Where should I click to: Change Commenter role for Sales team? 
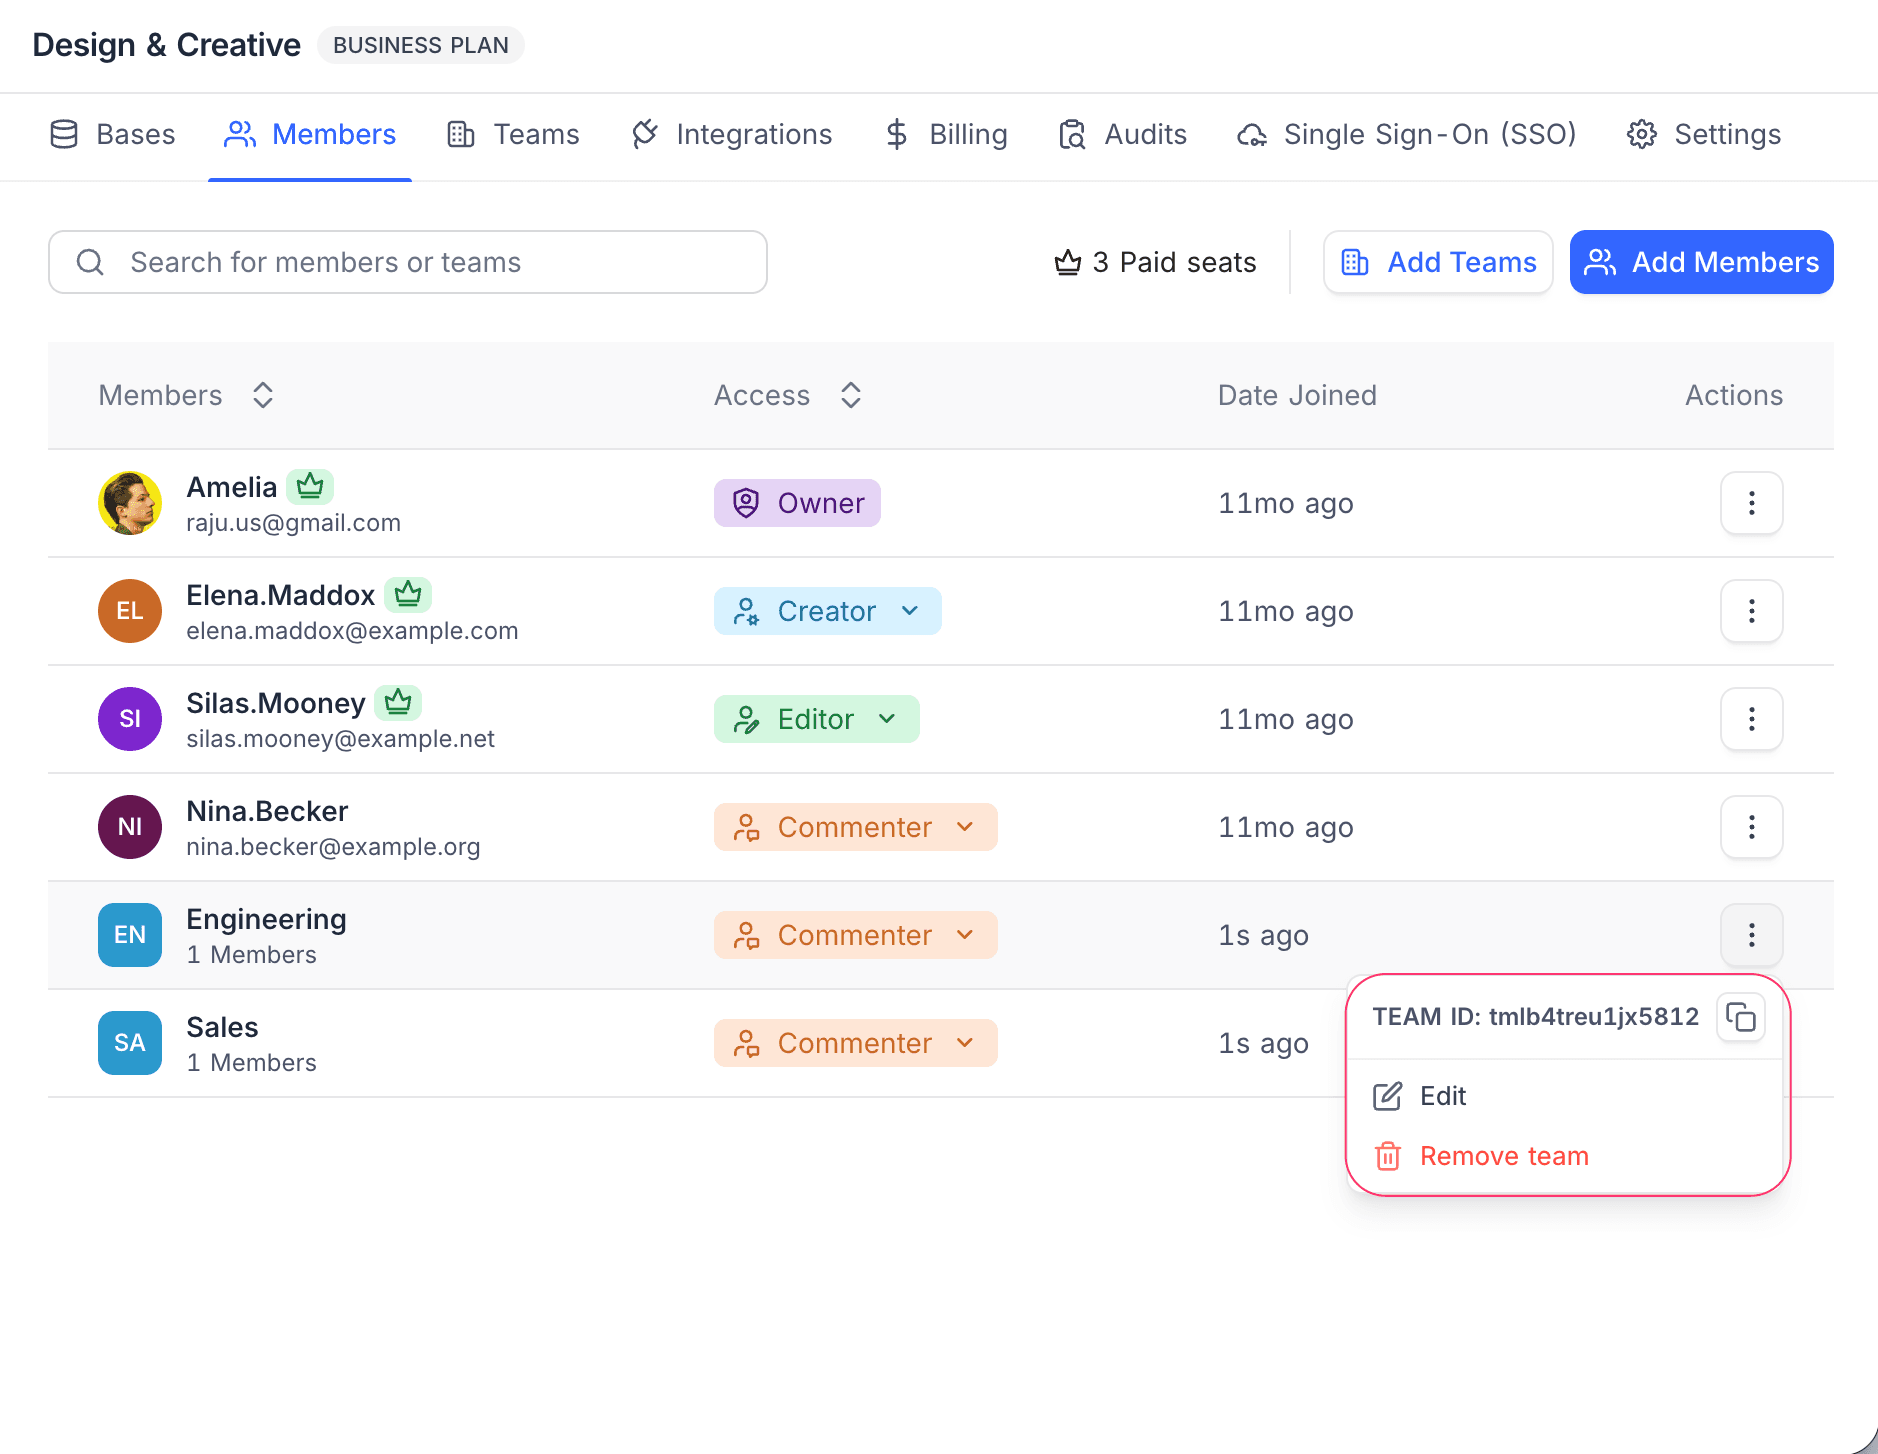coord(855,1043)
